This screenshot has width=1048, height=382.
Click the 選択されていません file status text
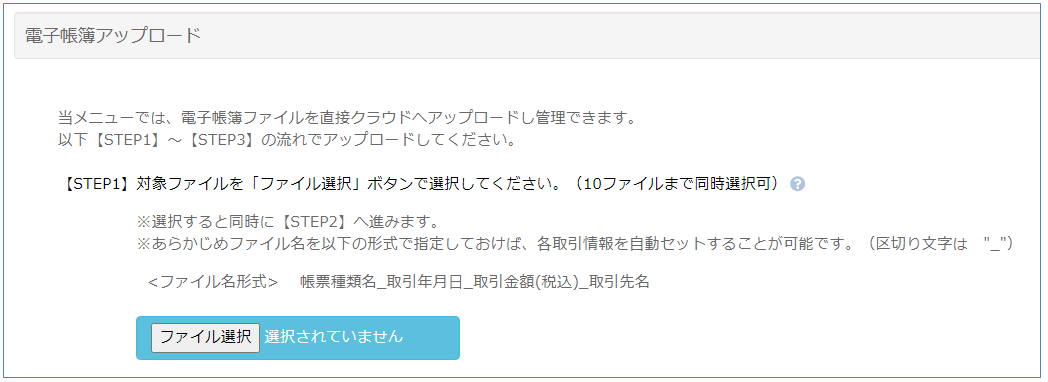click(334, 337)
